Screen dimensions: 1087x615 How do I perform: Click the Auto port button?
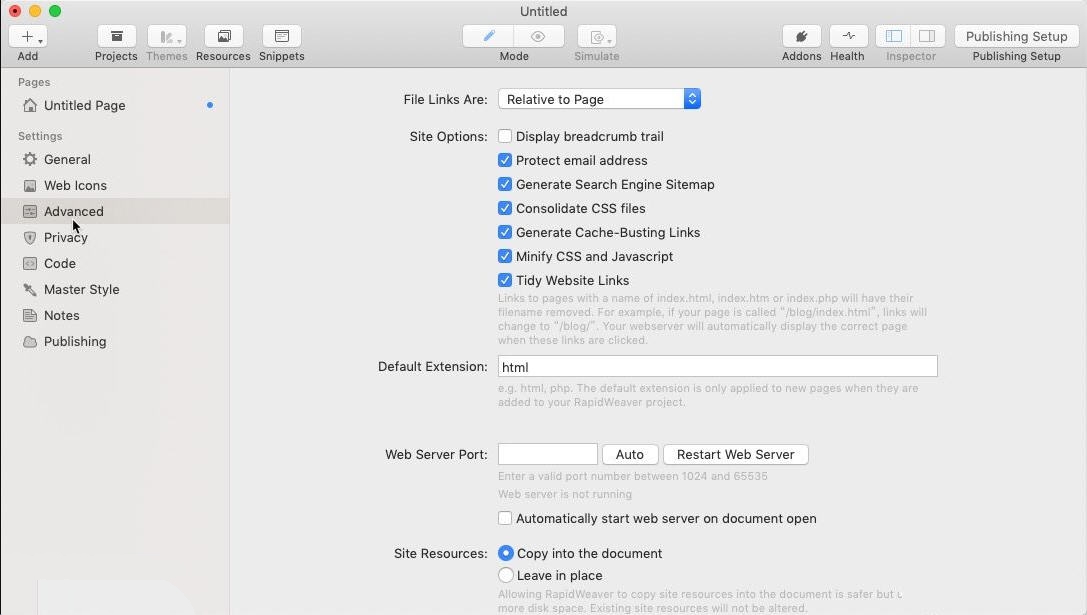pos(629,455)
